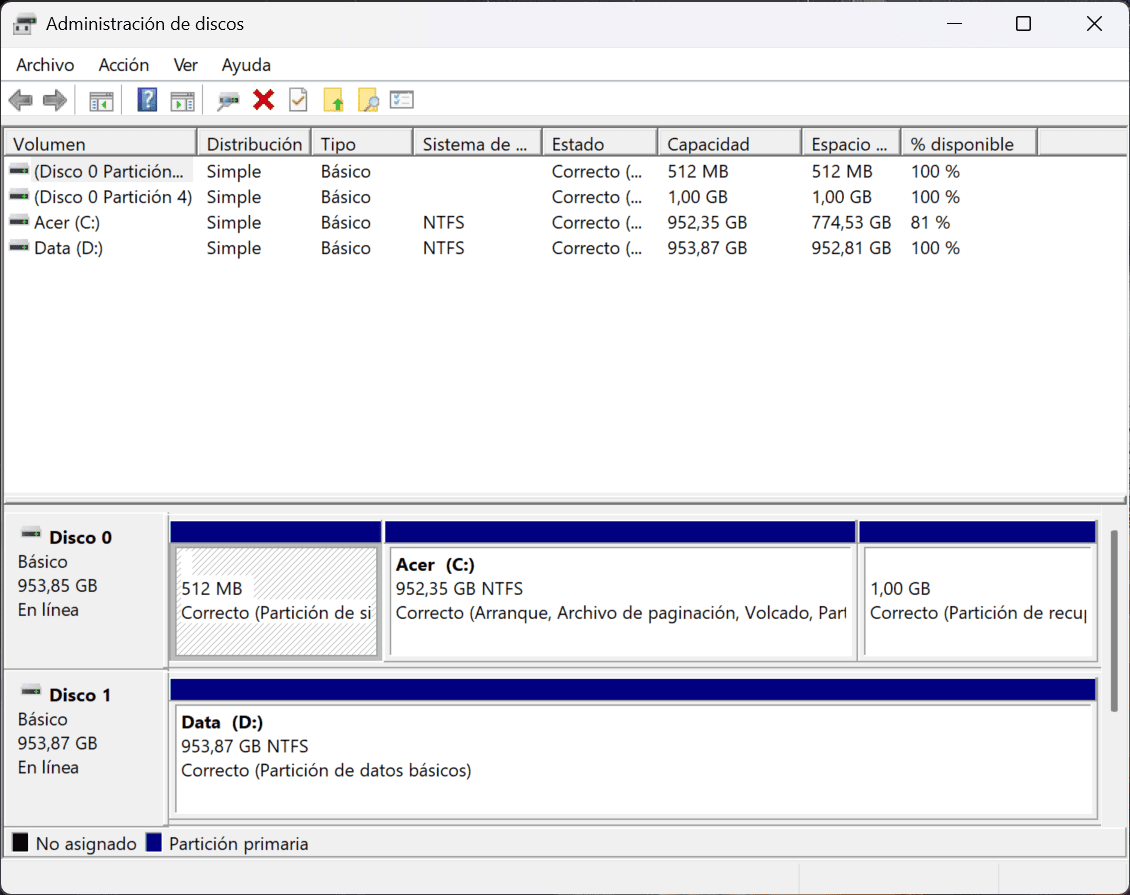1130x895 pixels.
Task: Click the folder with magnifier icon
Action: tap(368, 100)
